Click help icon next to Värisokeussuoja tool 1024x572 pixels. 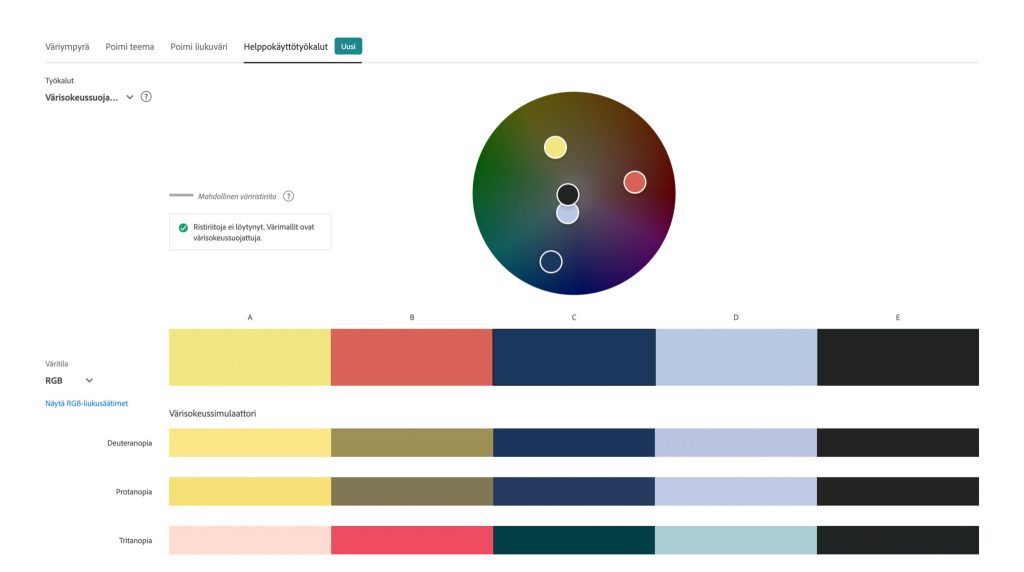click(x=146, y=97)
